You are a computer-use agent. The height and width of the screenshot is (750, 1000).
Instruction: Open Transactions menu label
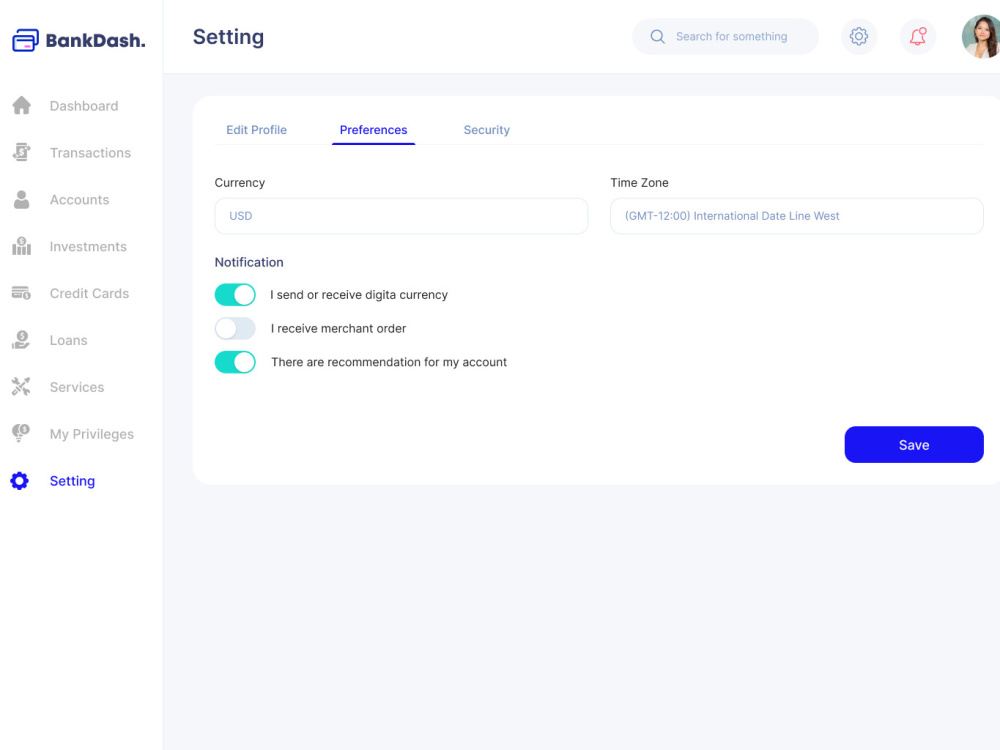pyautogui.click(x=91, y=152)
